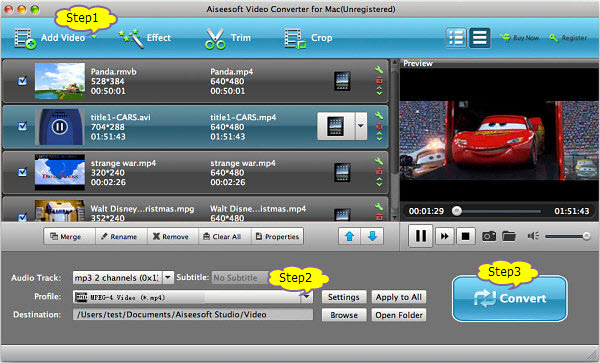Mute the preview volume speaker icon
The height and width of the screenshot is (363, 600).
[x=533, y=236]
